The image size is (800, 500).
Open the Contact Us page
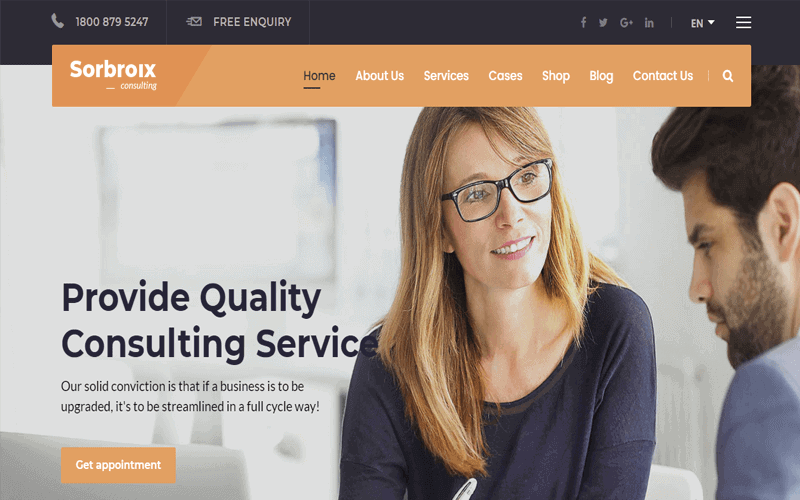pos(663,76)
